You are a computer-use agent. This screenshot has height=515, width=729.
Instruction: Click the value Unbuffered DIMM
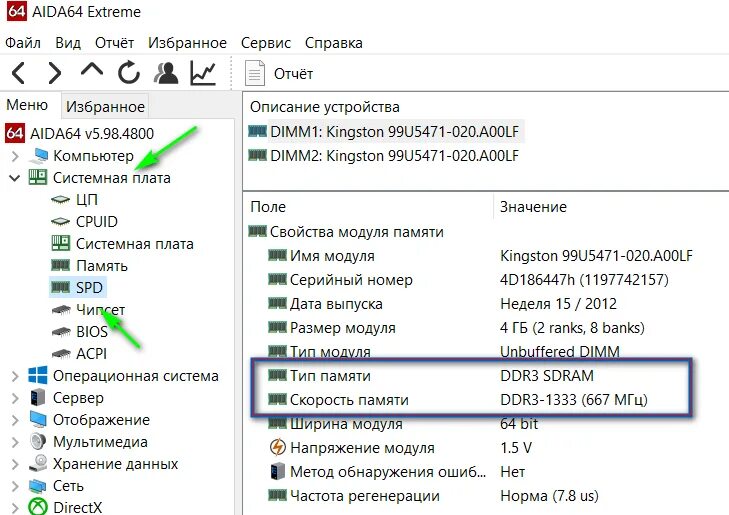point(560,351)
